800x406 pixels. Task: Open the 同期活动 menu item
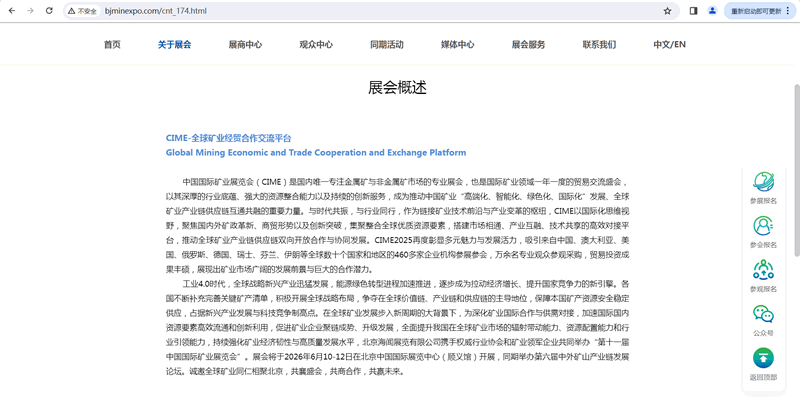pos(387,45)
